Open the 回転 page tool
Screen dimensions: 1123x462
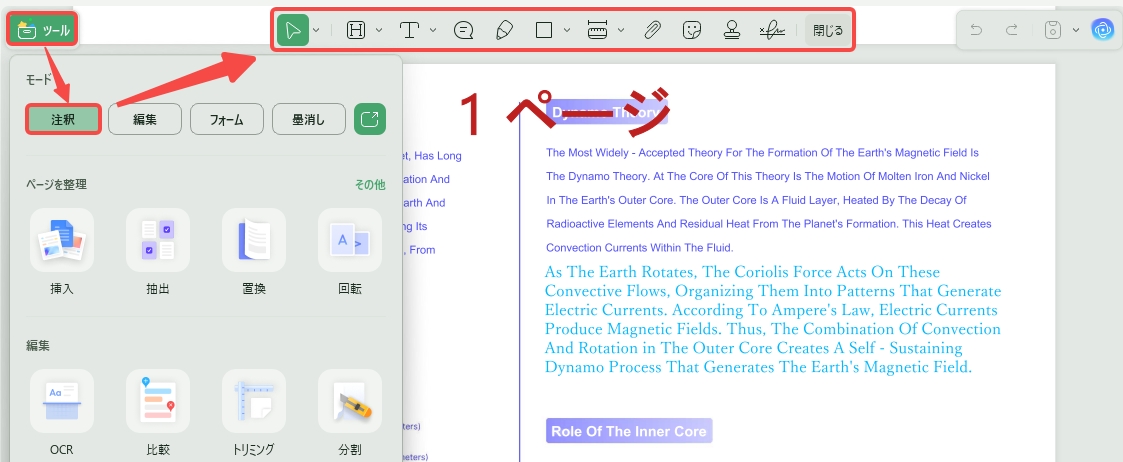(x=350, y=240)
